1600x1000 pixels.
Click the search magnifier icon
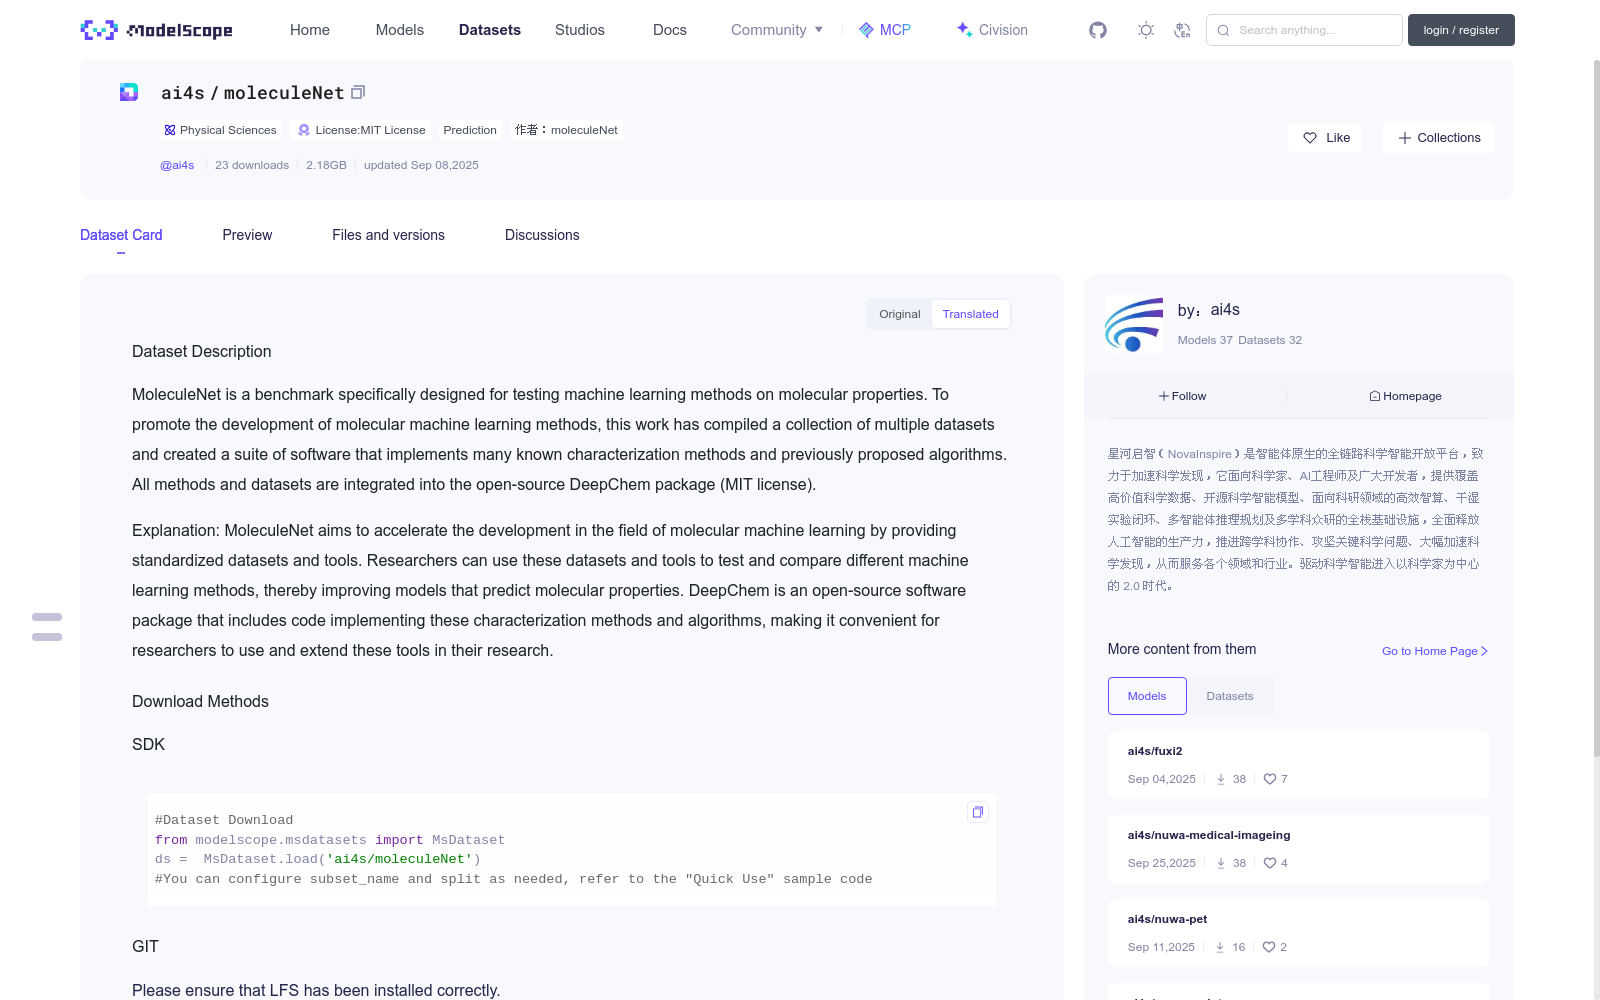coord(1223,30)
